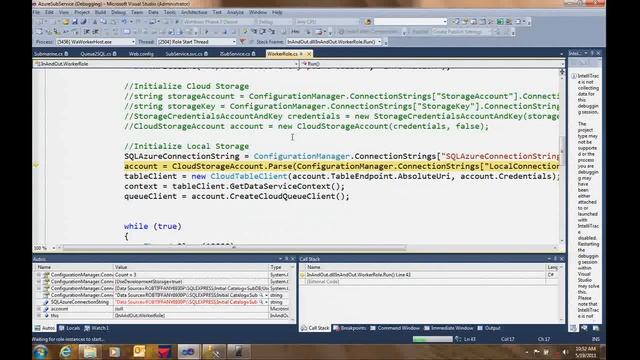
Task: Click the Save All toolbar icon
Action: 83,22
